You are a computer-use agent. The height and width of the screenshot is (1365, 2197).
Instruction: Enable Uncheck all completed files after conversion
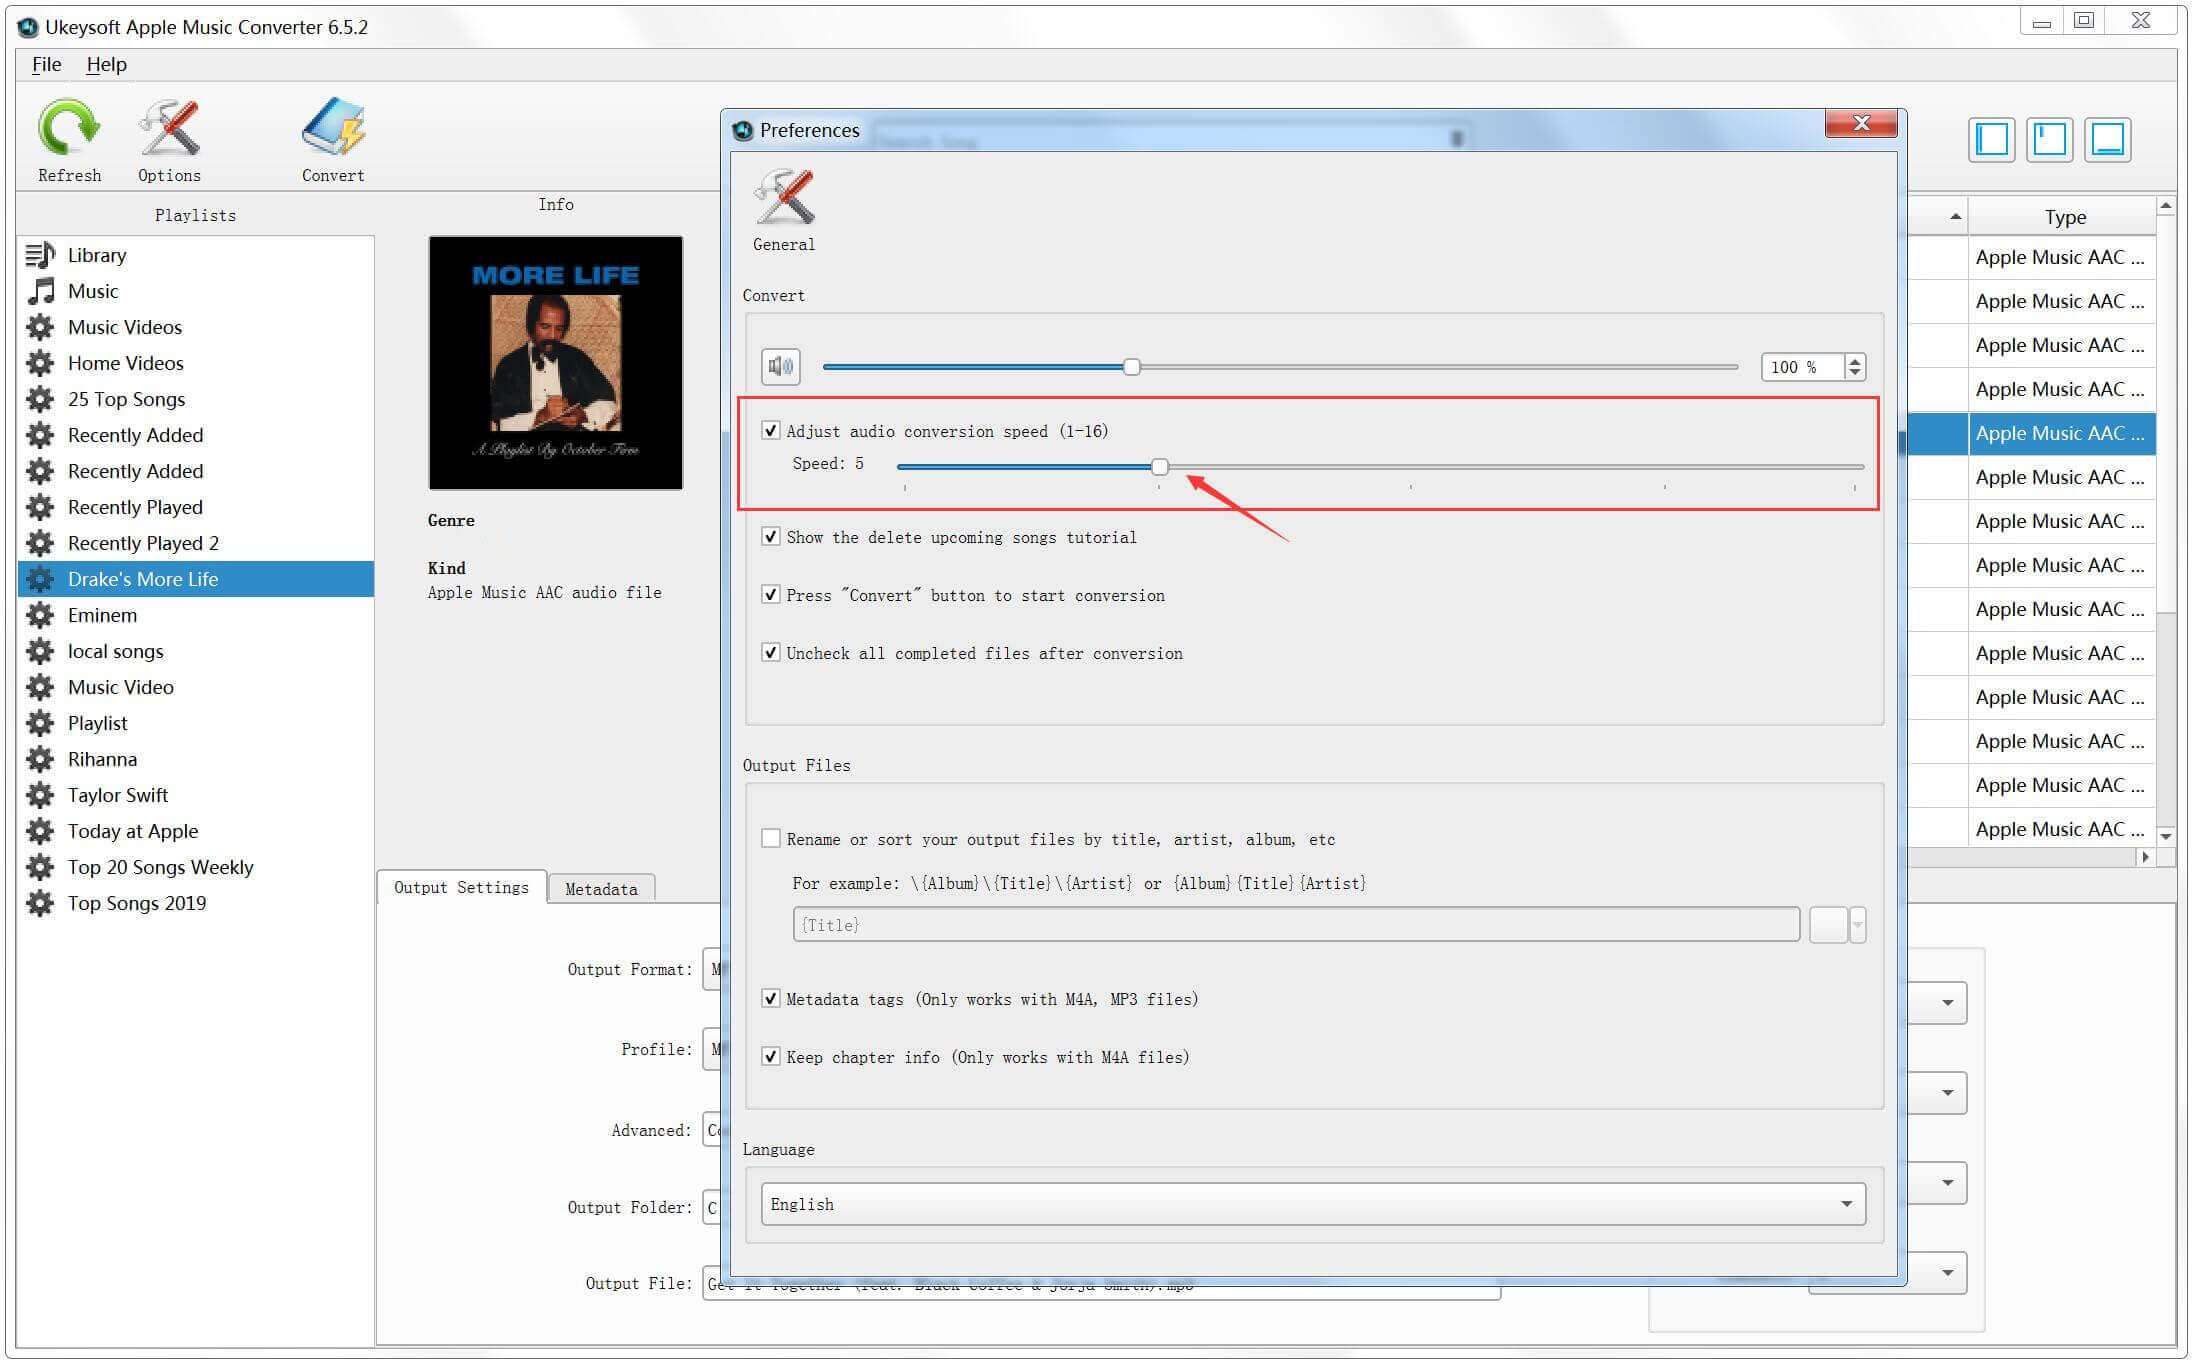click(x=769, y=653)
